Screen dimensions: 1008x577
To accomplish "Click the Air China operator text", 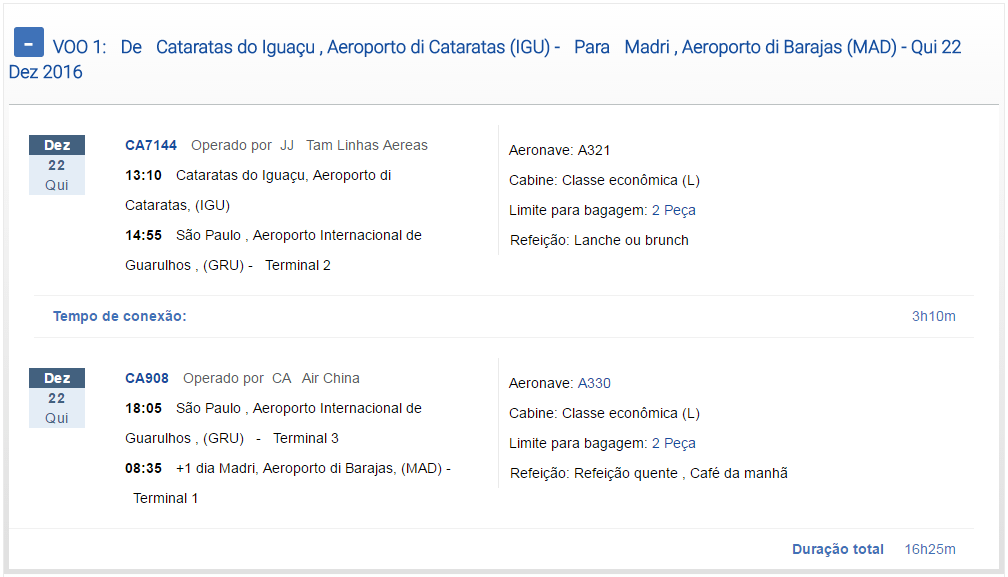I will point(330,378).
